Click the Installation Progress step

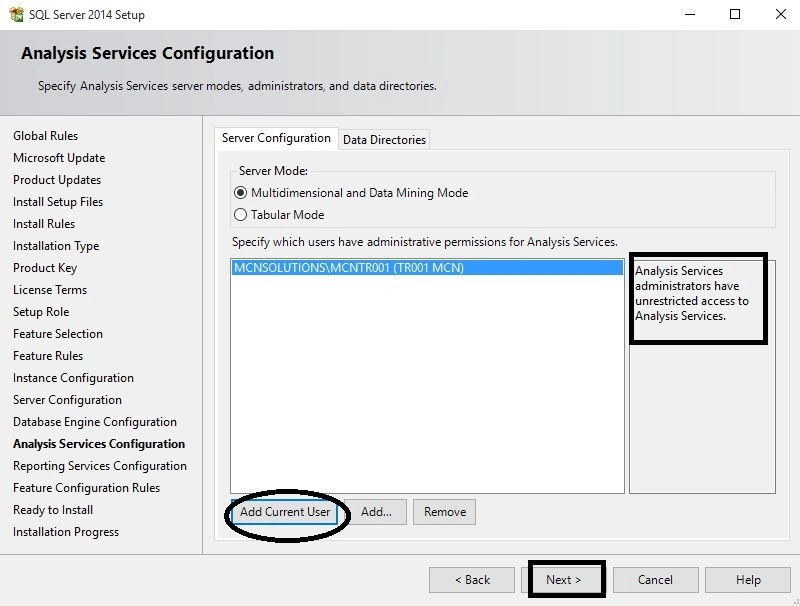(66, 532)
